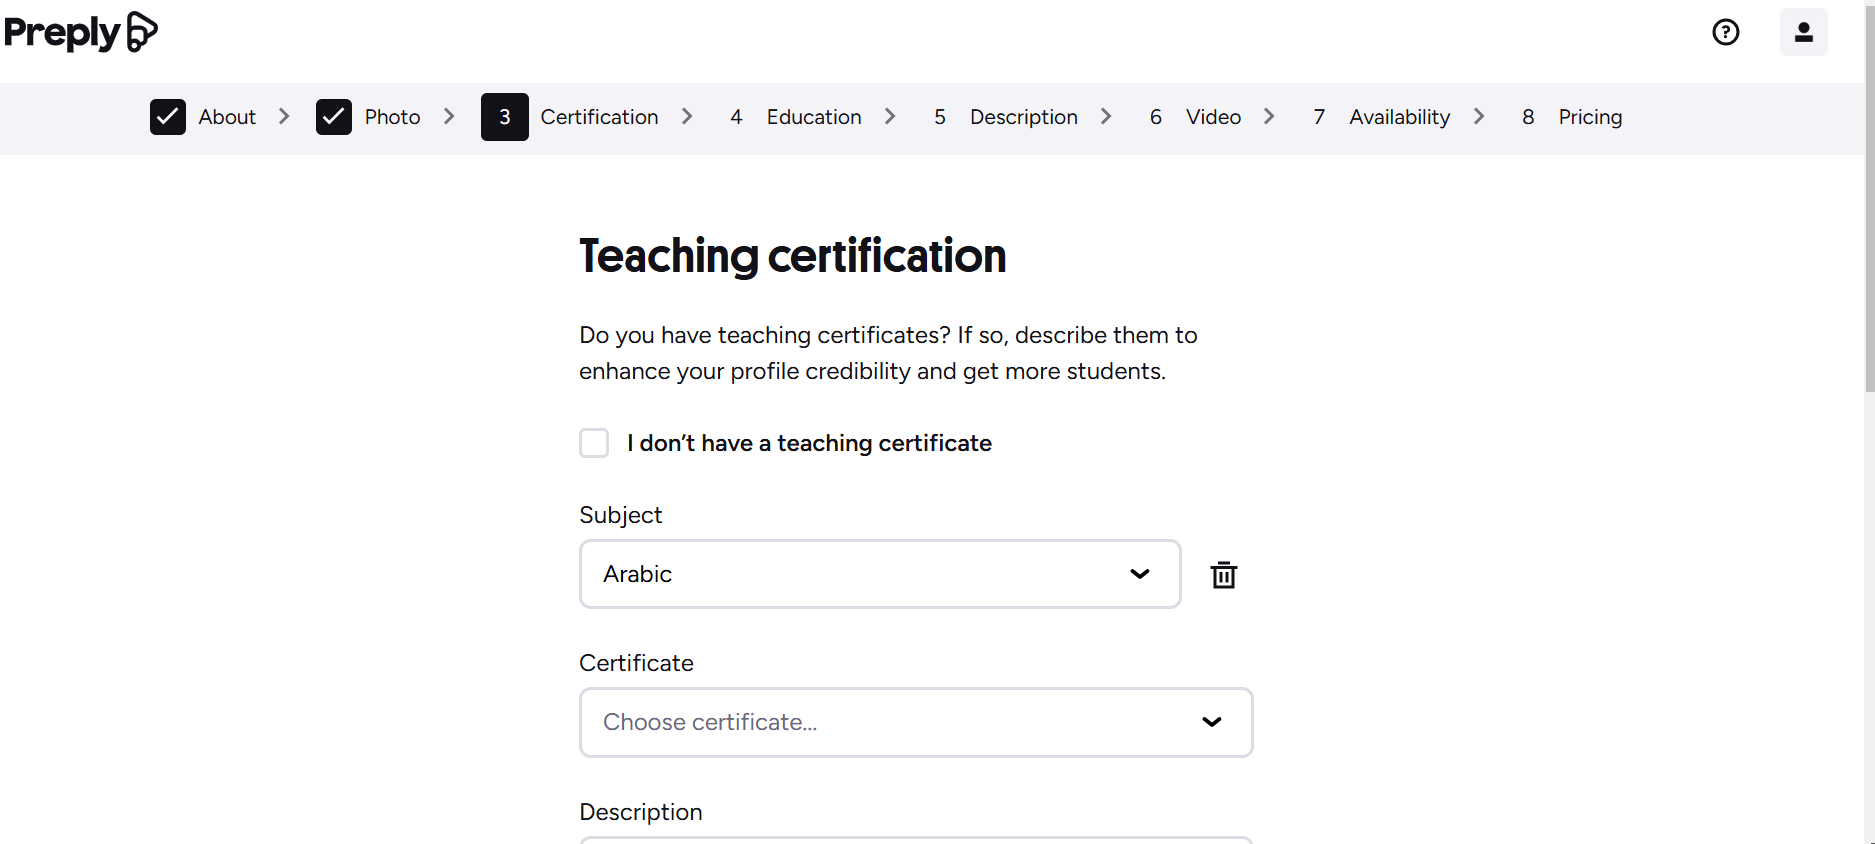Open the user profile icon
The width and height of the screenshot is (1875, 844).
[x=1803, y=32]
